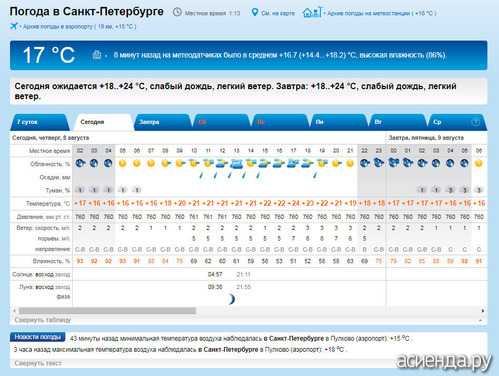Click the Температура, °C row label
The image size is (499, 376).
point(48,203)
